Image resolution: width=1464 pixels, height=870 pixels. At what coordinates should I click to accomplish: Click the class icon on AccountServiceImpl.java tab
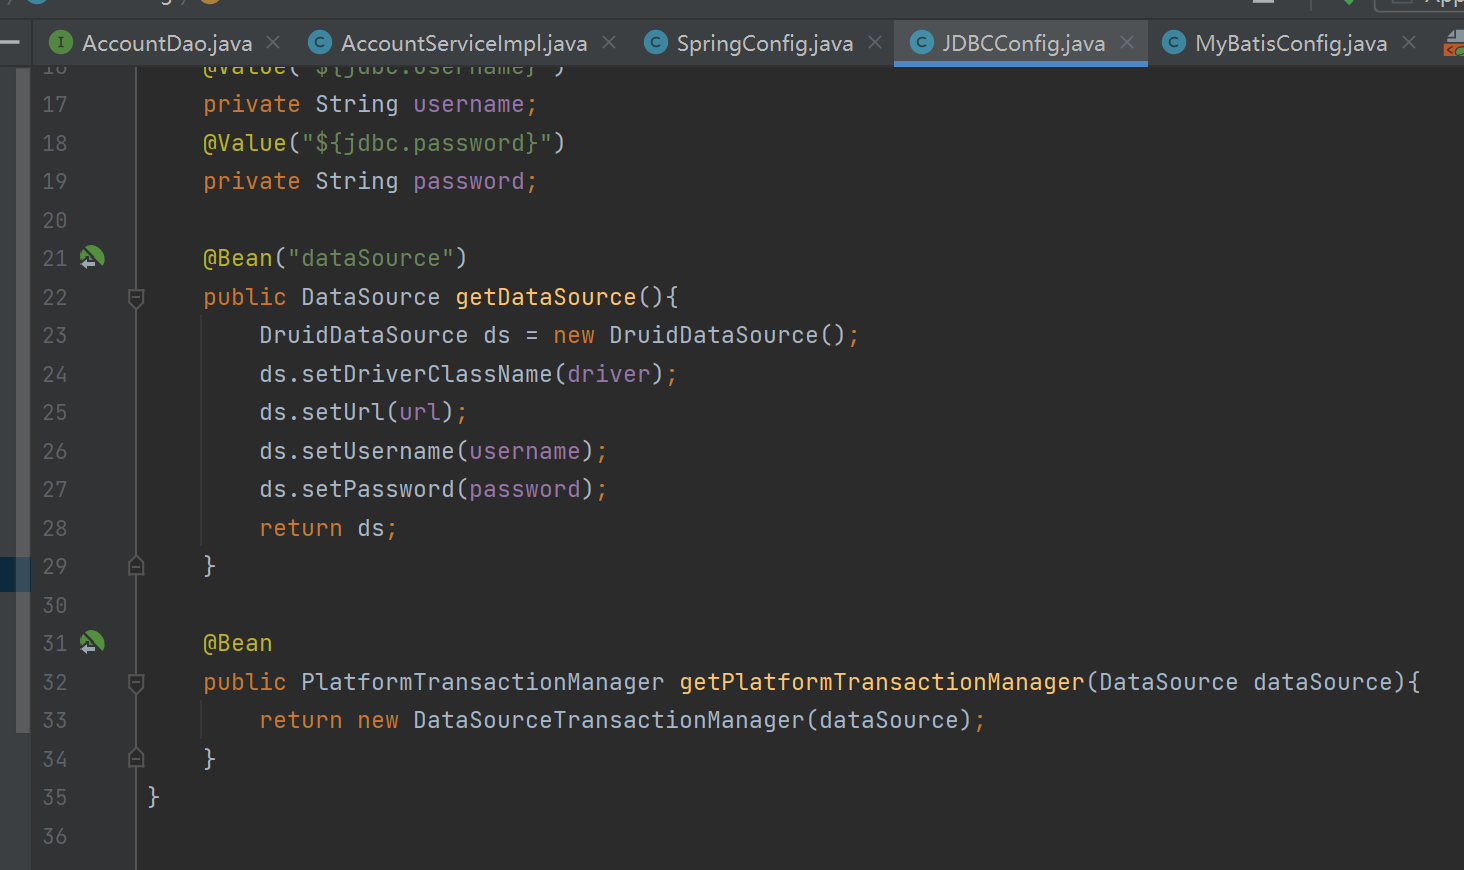click(320, 42)
